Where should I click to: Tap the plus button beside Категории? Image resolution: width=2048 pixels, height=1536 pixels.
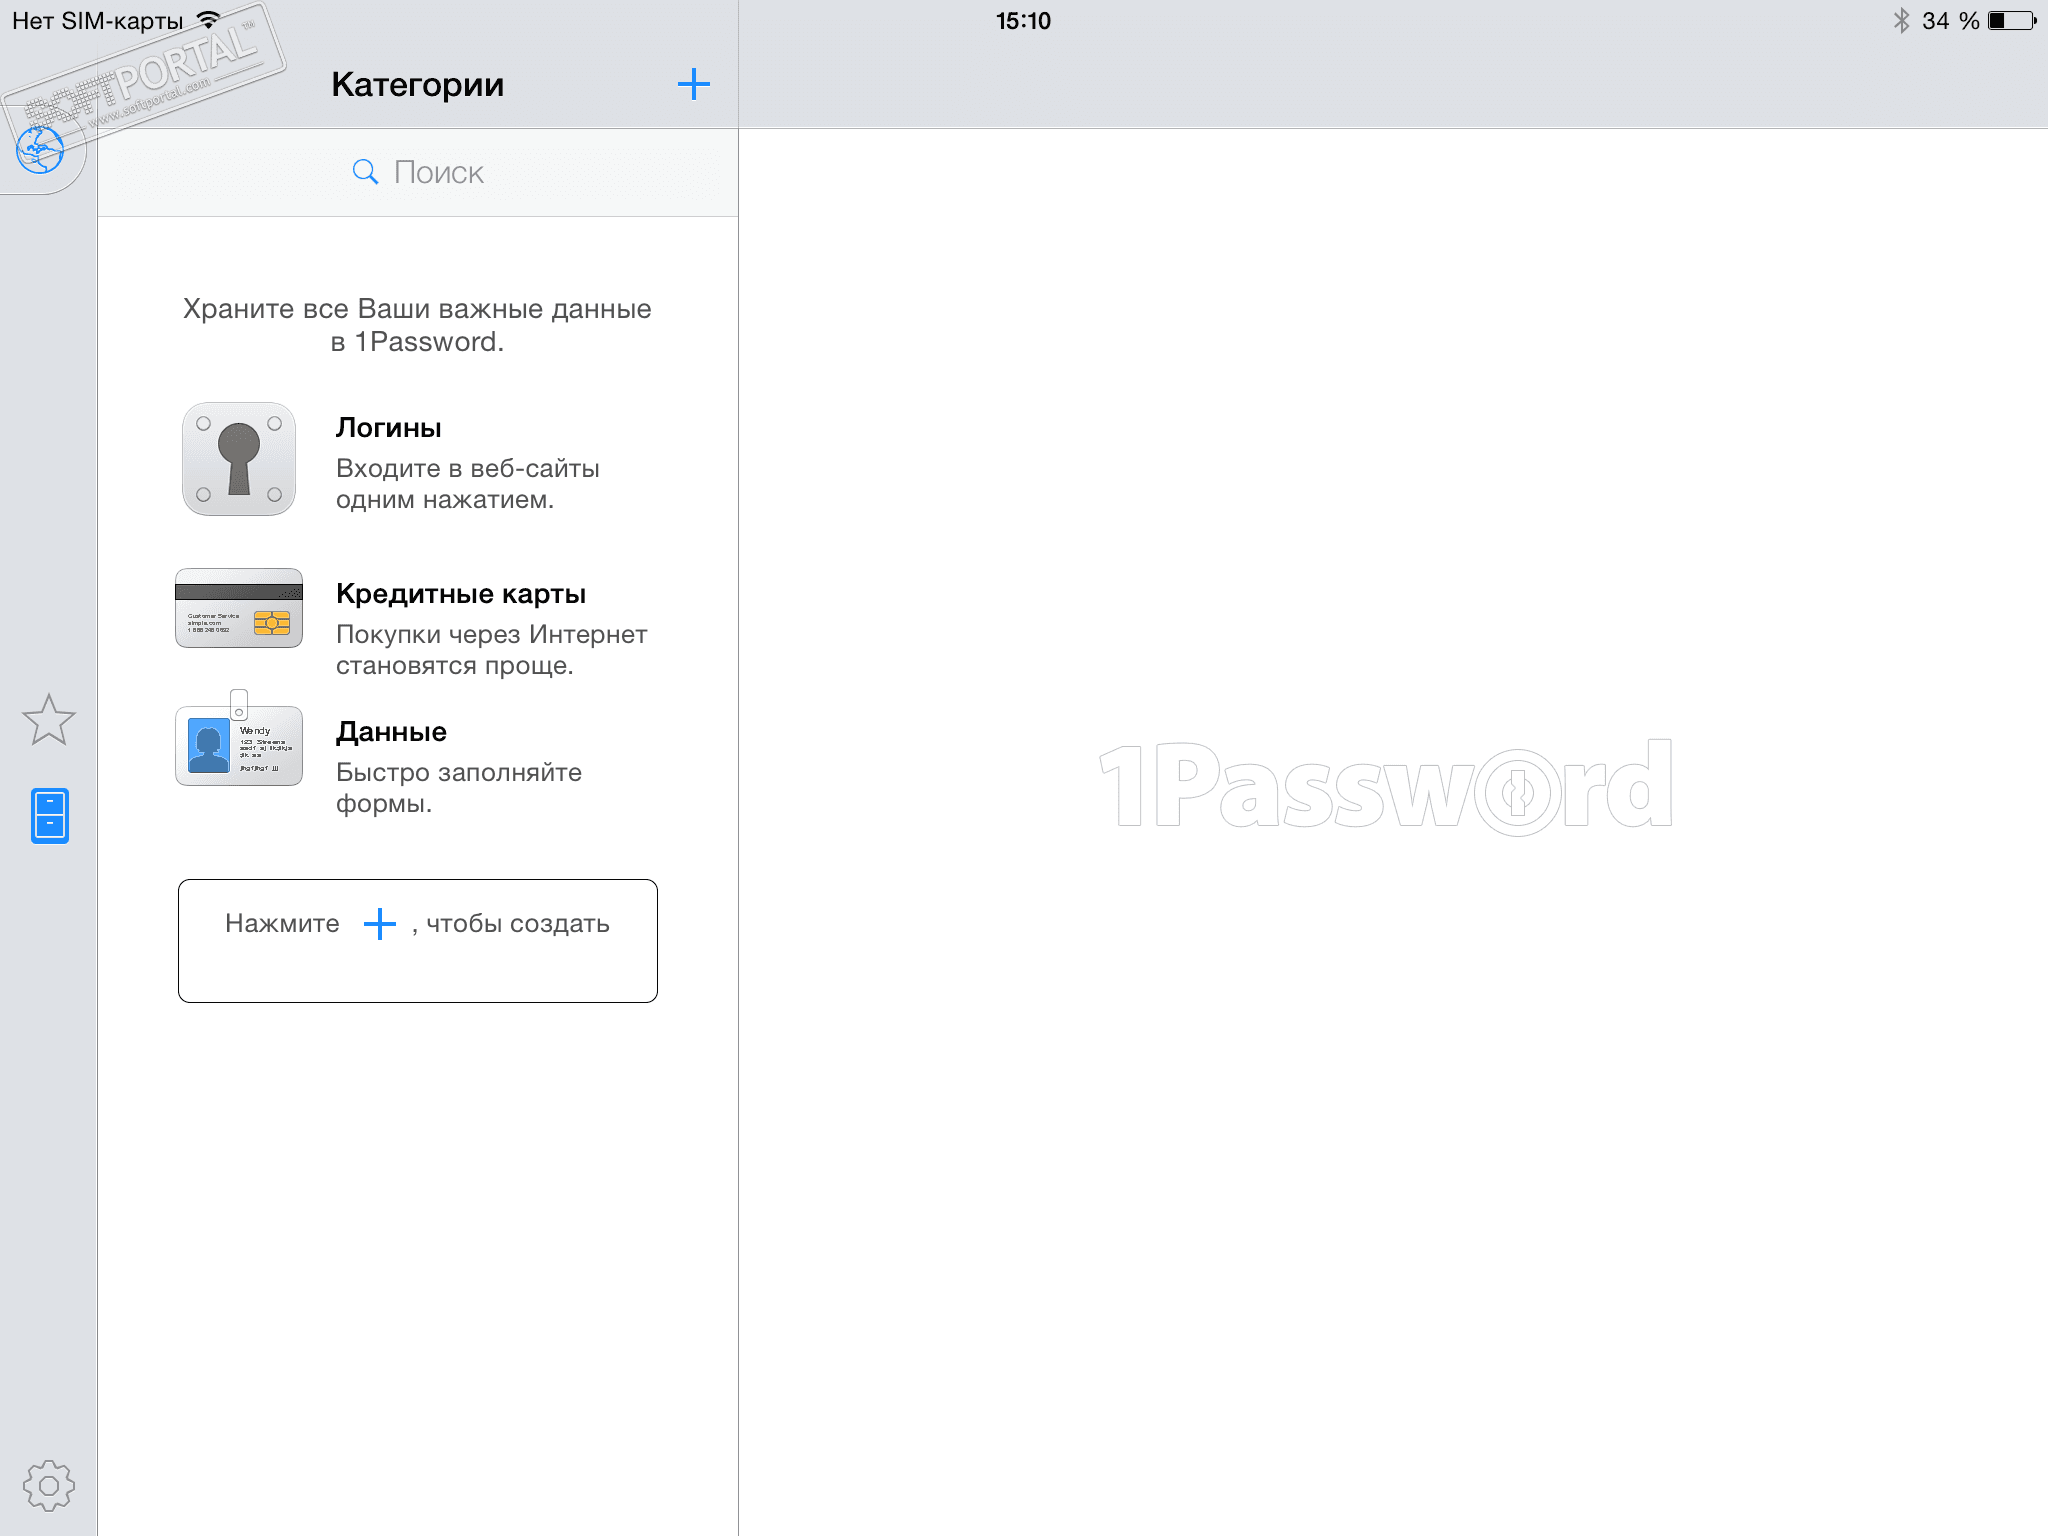pyautogui.click(x=693, y=84)
